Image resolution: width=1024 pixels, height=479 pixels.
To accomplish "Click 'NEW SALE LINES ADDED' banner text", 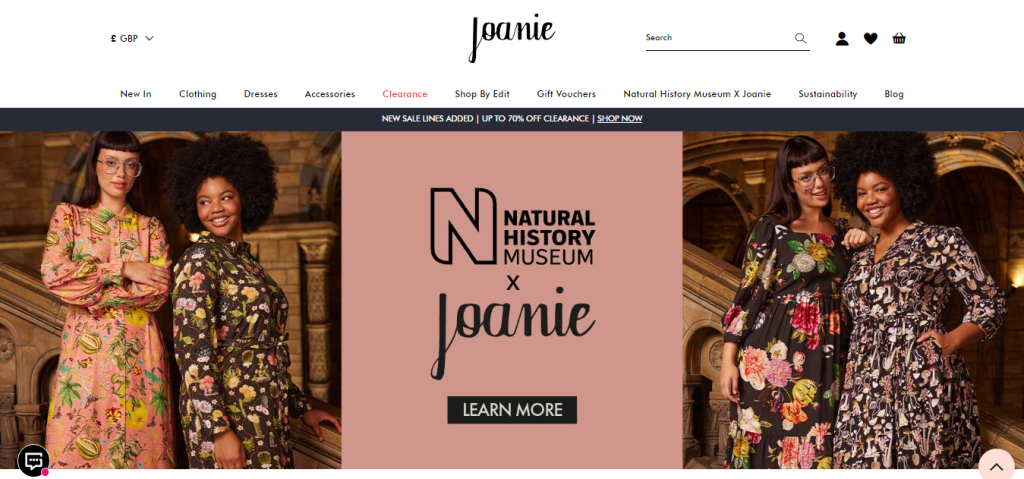I will pyautogui.click(x=427, y=119).
